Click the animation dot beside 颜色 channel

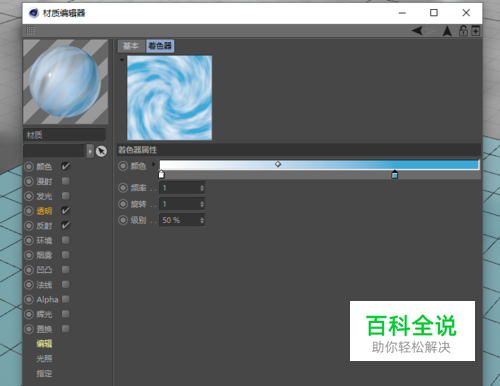[29, 167]
